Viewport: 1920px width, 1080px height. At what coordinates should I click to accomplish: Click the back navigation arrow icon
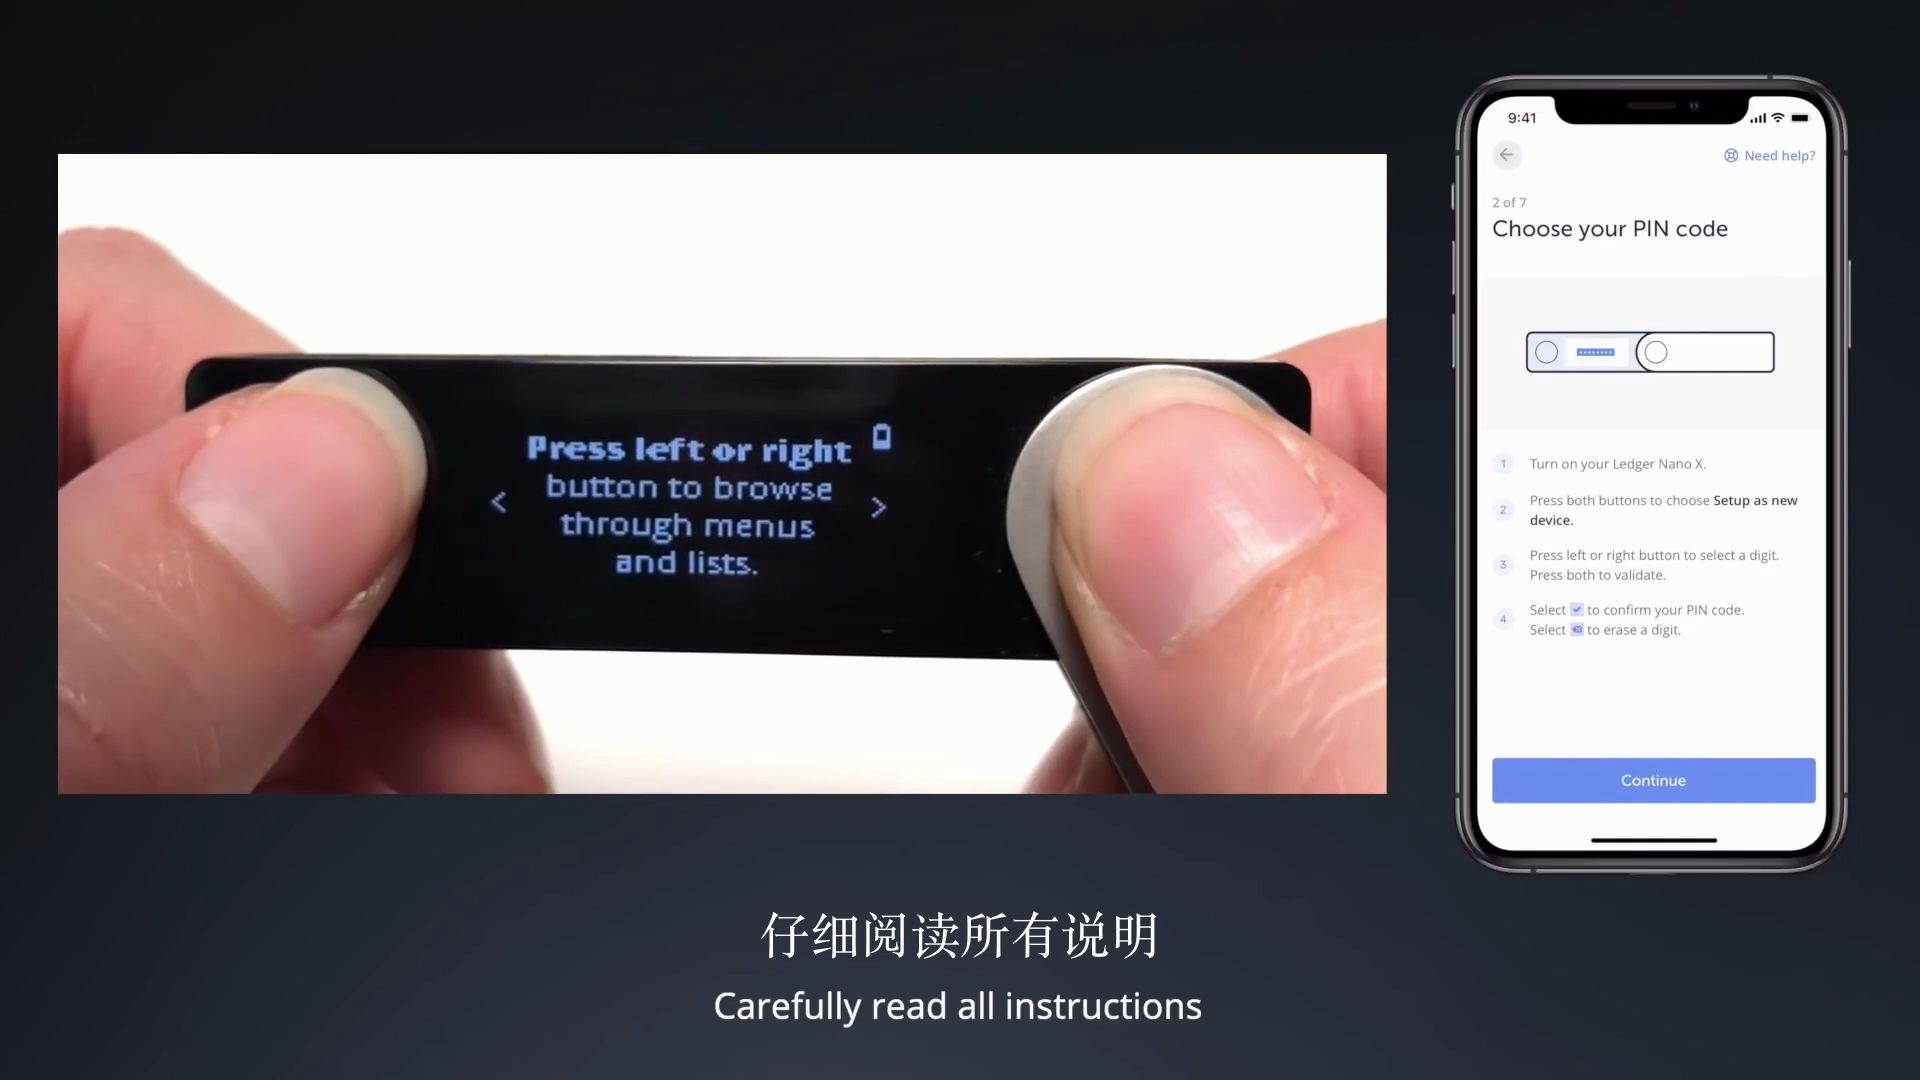1506,154
